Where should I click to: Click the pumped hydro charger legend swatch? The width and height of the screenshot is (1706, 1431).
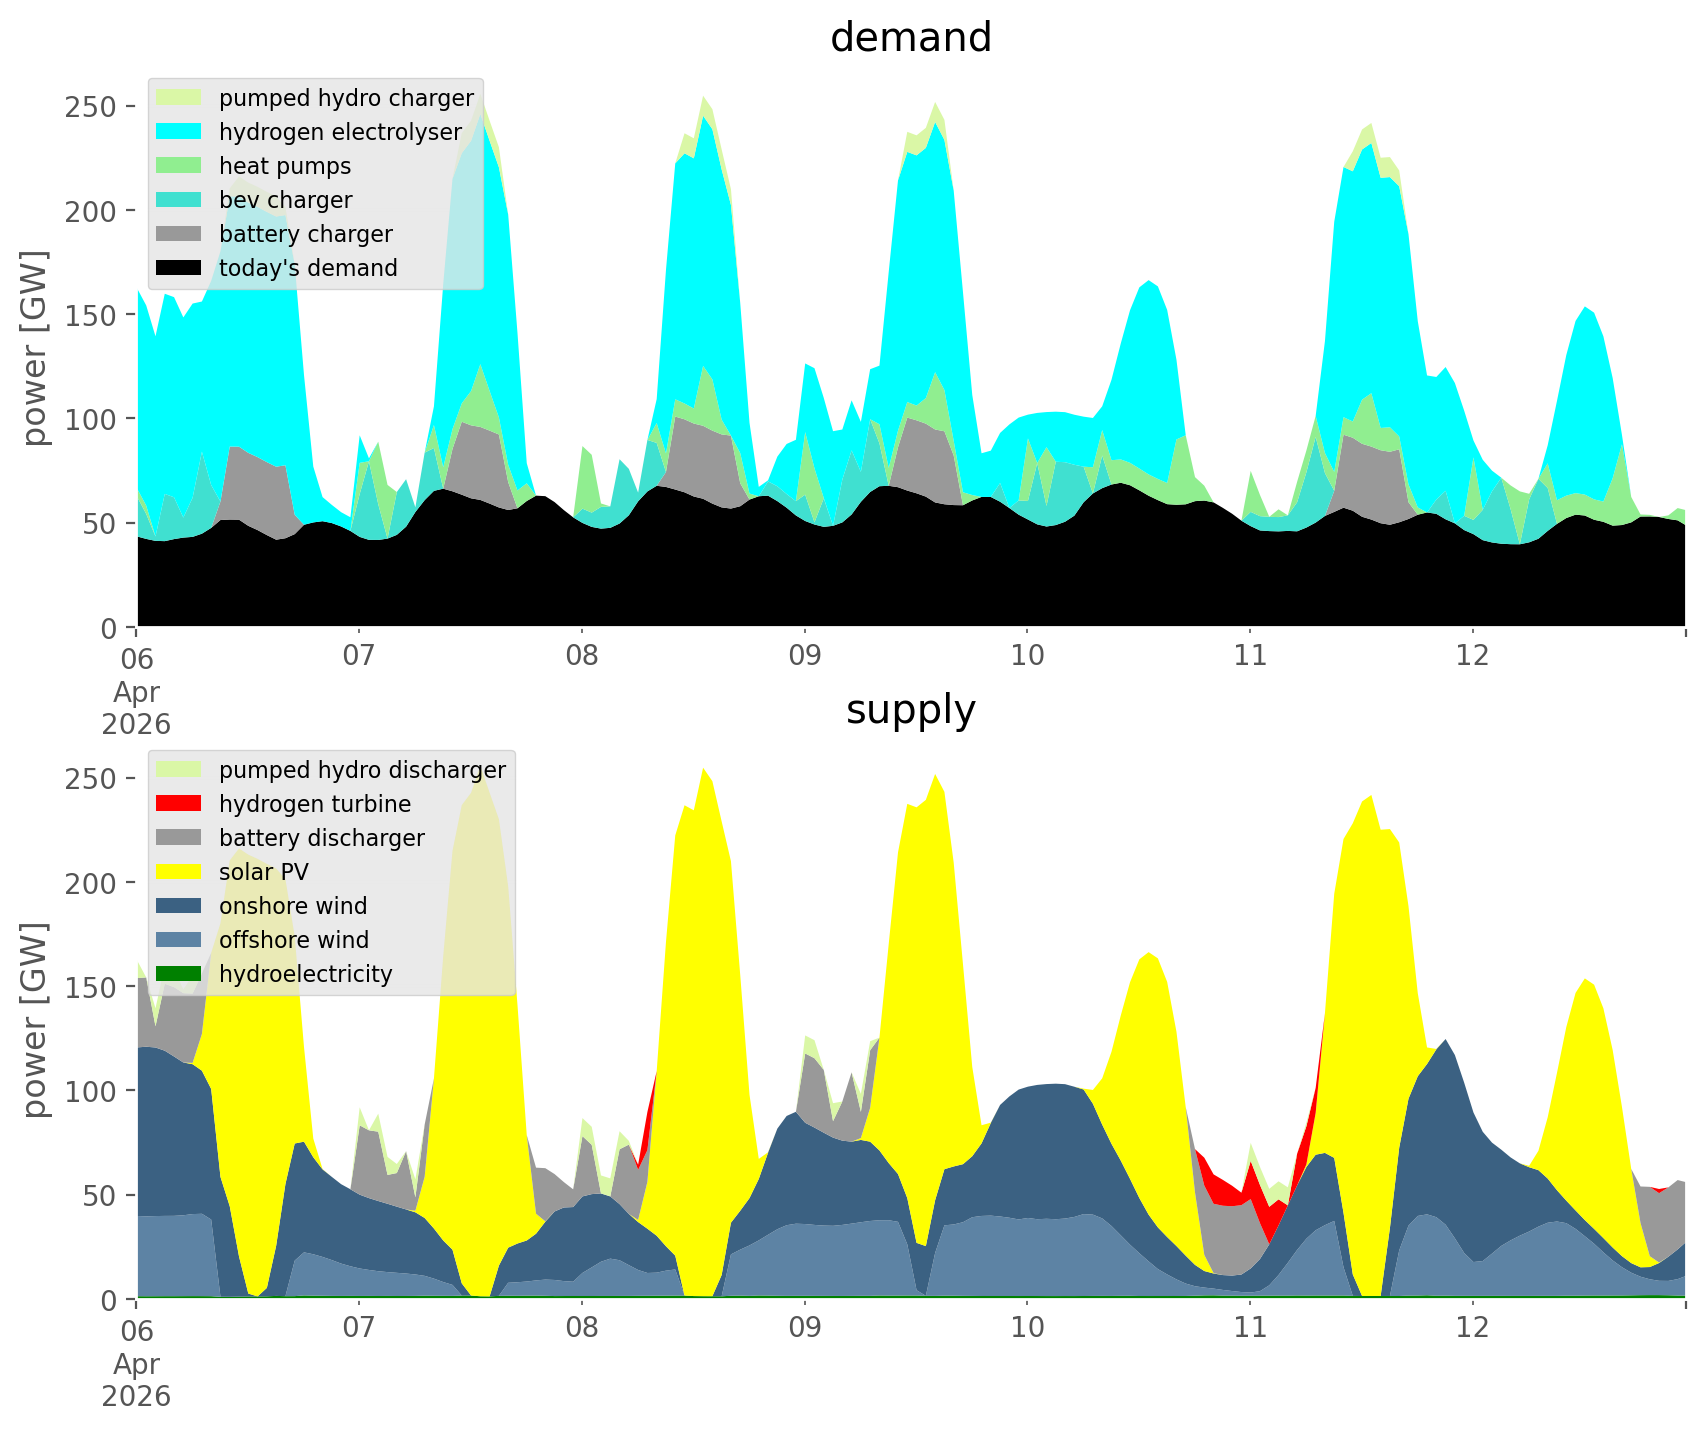click(180, 98)
